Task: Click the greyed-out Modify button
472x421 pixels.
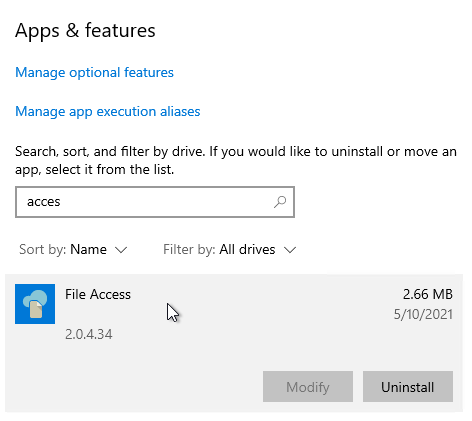Action: tap(308, 387)
